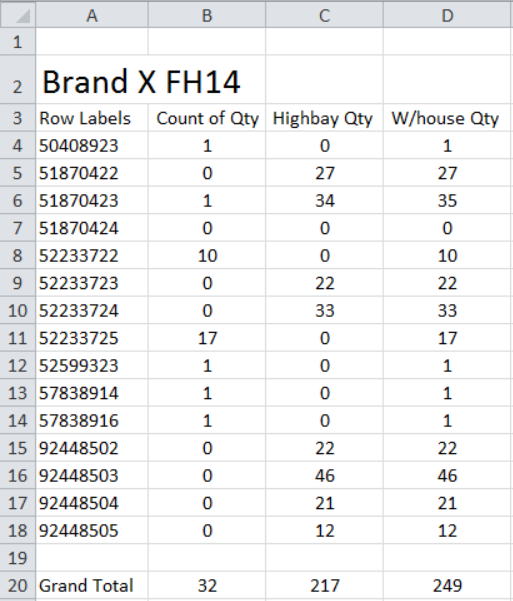Screen dimensions: 513x601
Task: Select W/house Qty 46 for 92448503
Action: point(447,476)
